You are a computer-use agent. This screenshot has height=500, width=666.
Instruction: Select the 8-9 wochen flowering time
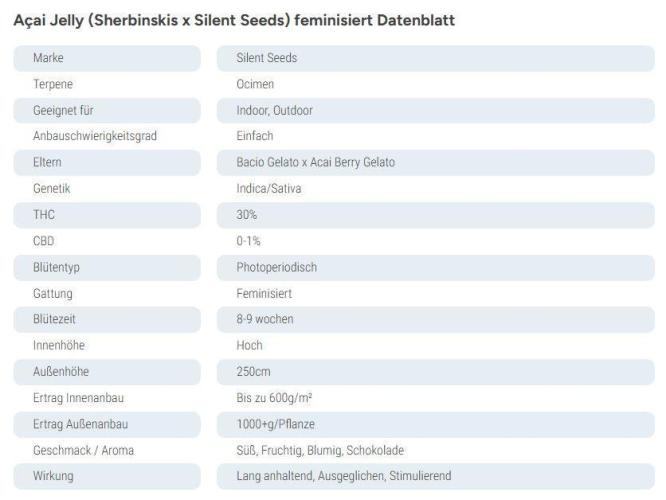tap(265, 319)
